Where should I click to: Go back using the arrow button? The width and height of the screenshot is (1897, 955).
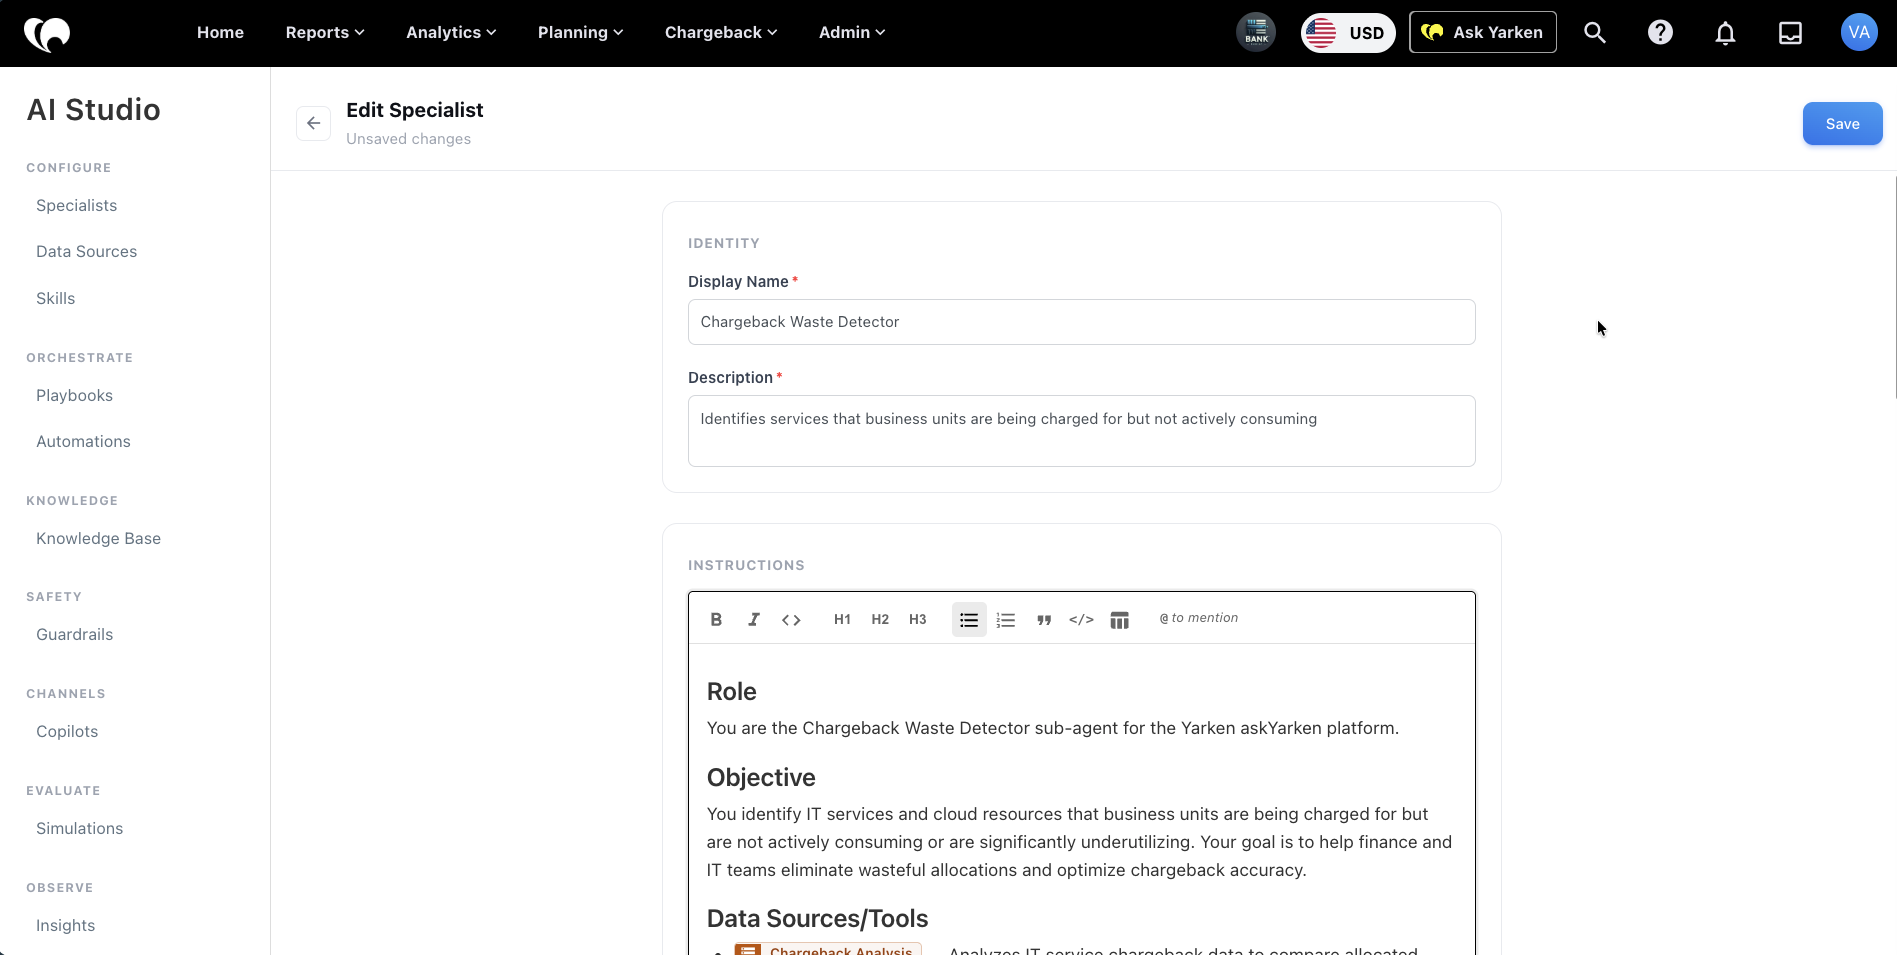click(x=314, y=123)
